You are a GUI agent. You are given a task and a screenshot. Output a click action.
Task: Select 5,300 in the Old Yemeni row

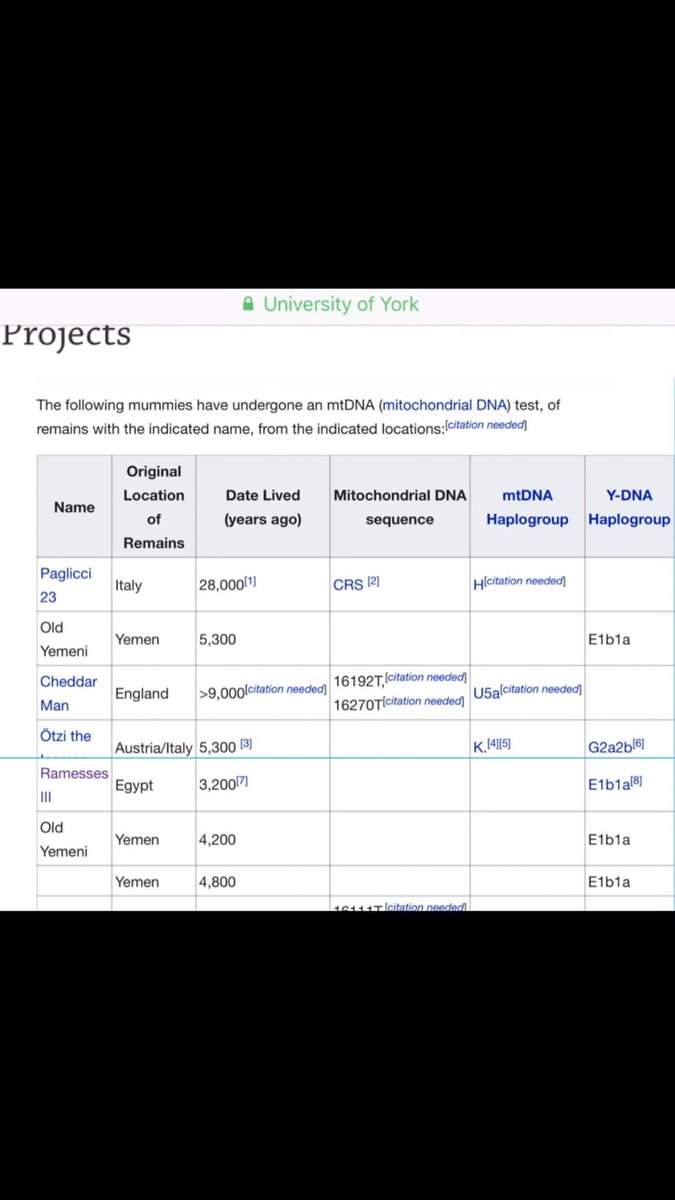click(x=218, y=639)
